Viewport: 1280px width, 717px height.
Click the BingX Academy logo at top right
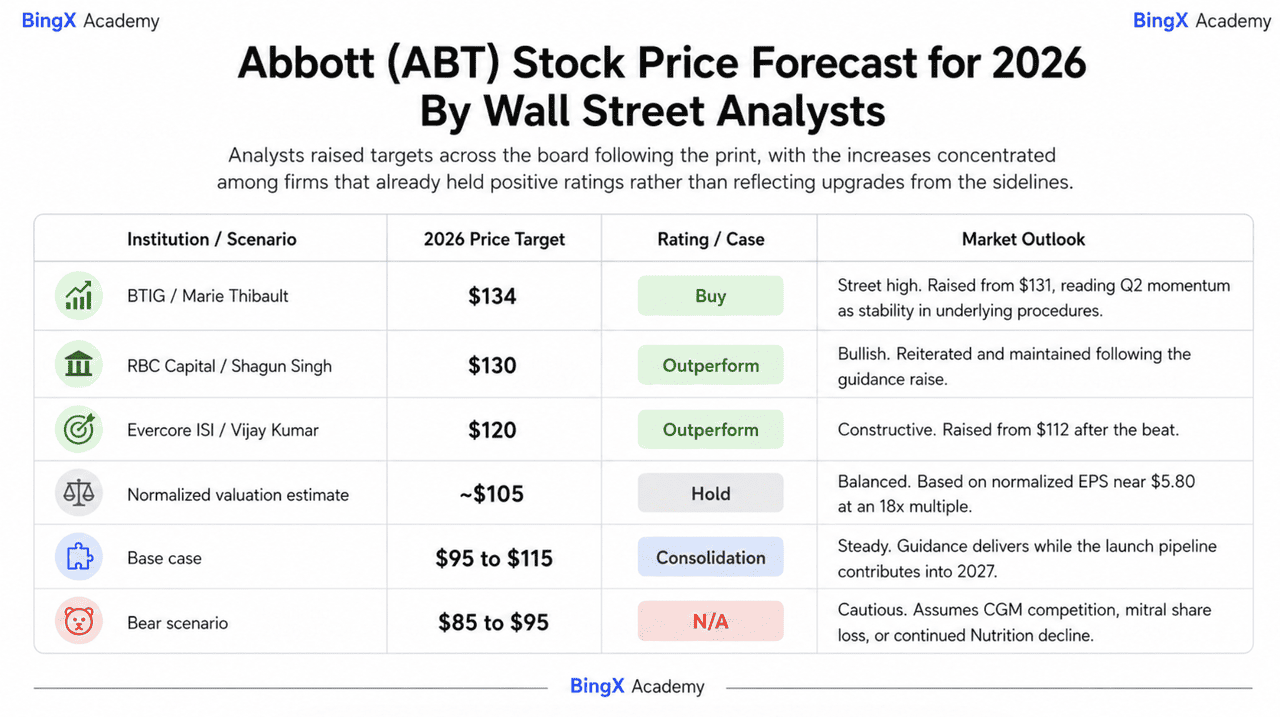1202,21
